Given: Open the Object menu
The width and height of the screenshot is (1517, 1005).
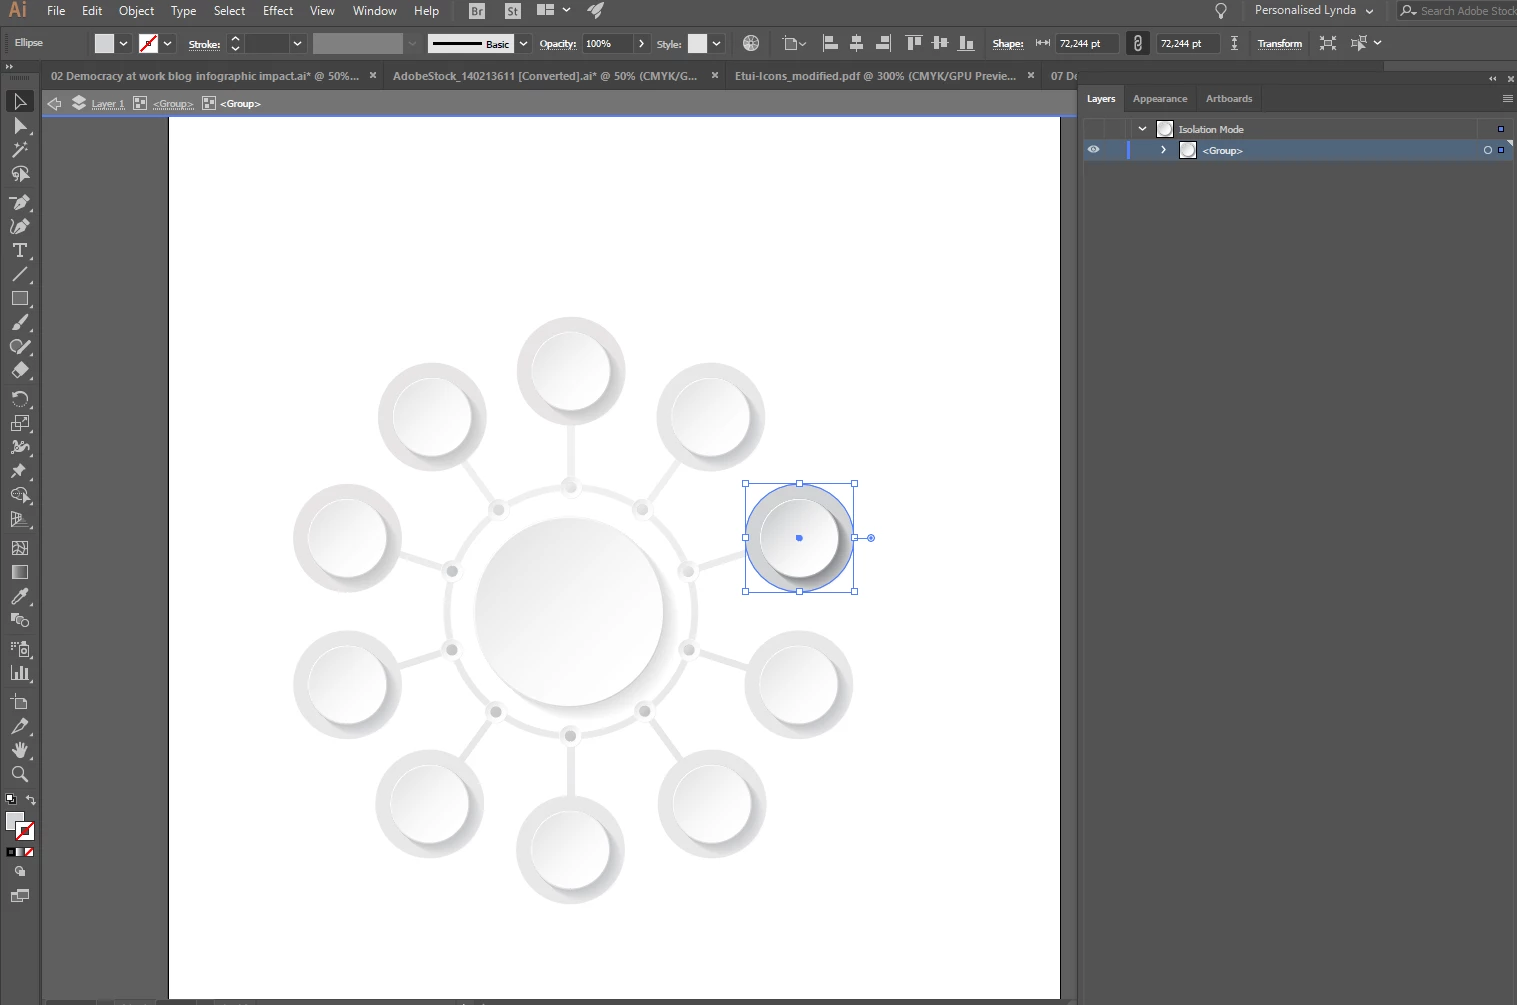Looking at the screenshot, I should tap(136, 10).
